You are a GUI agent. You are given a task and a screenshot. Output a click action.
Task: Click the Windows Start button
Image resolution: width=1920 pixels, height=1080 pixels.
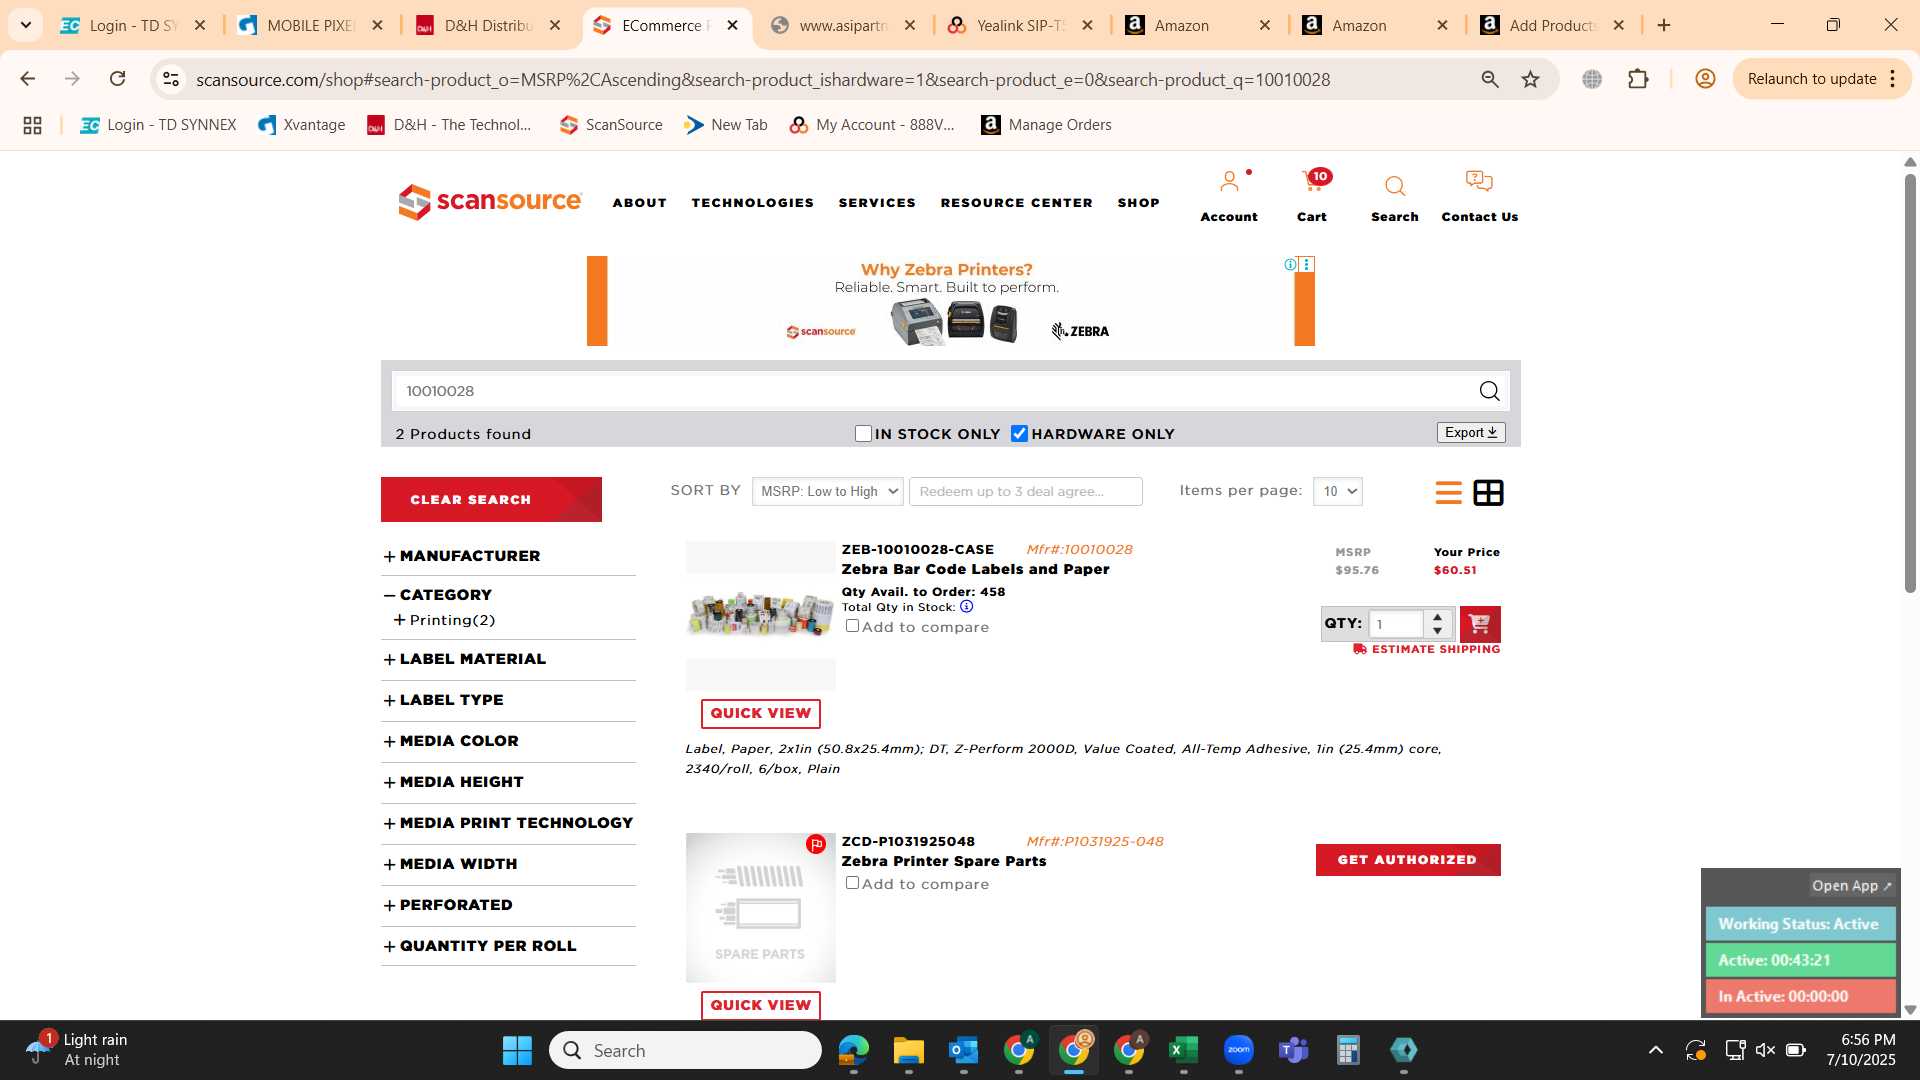point(517,1051)
